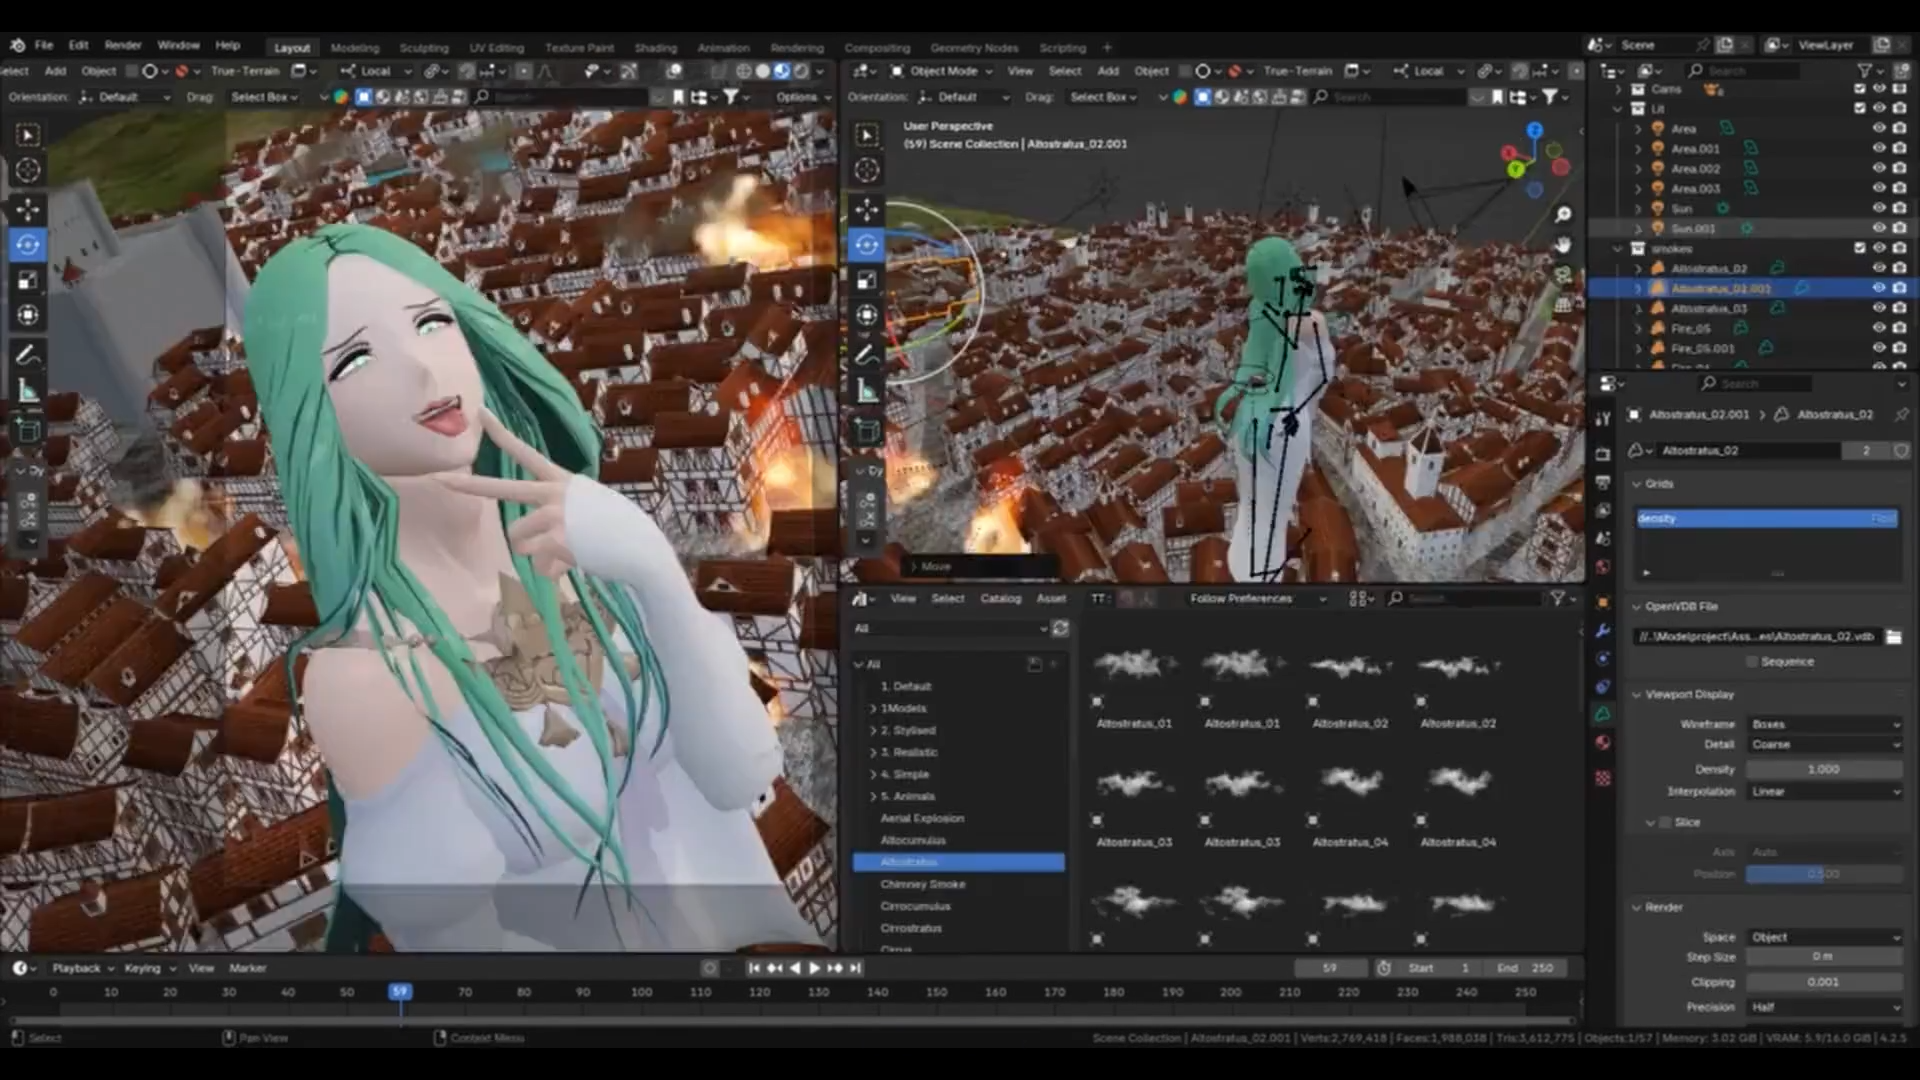Select the Aerial Explosion catalog

coord(922,818)
